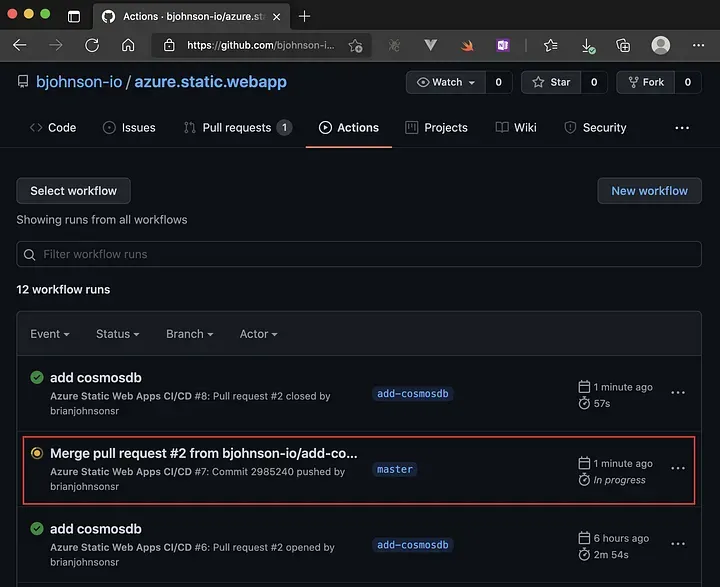Click "Showing runs from all workflows" text
Viewport: 720px width, 587px height.
coord(102,220)
